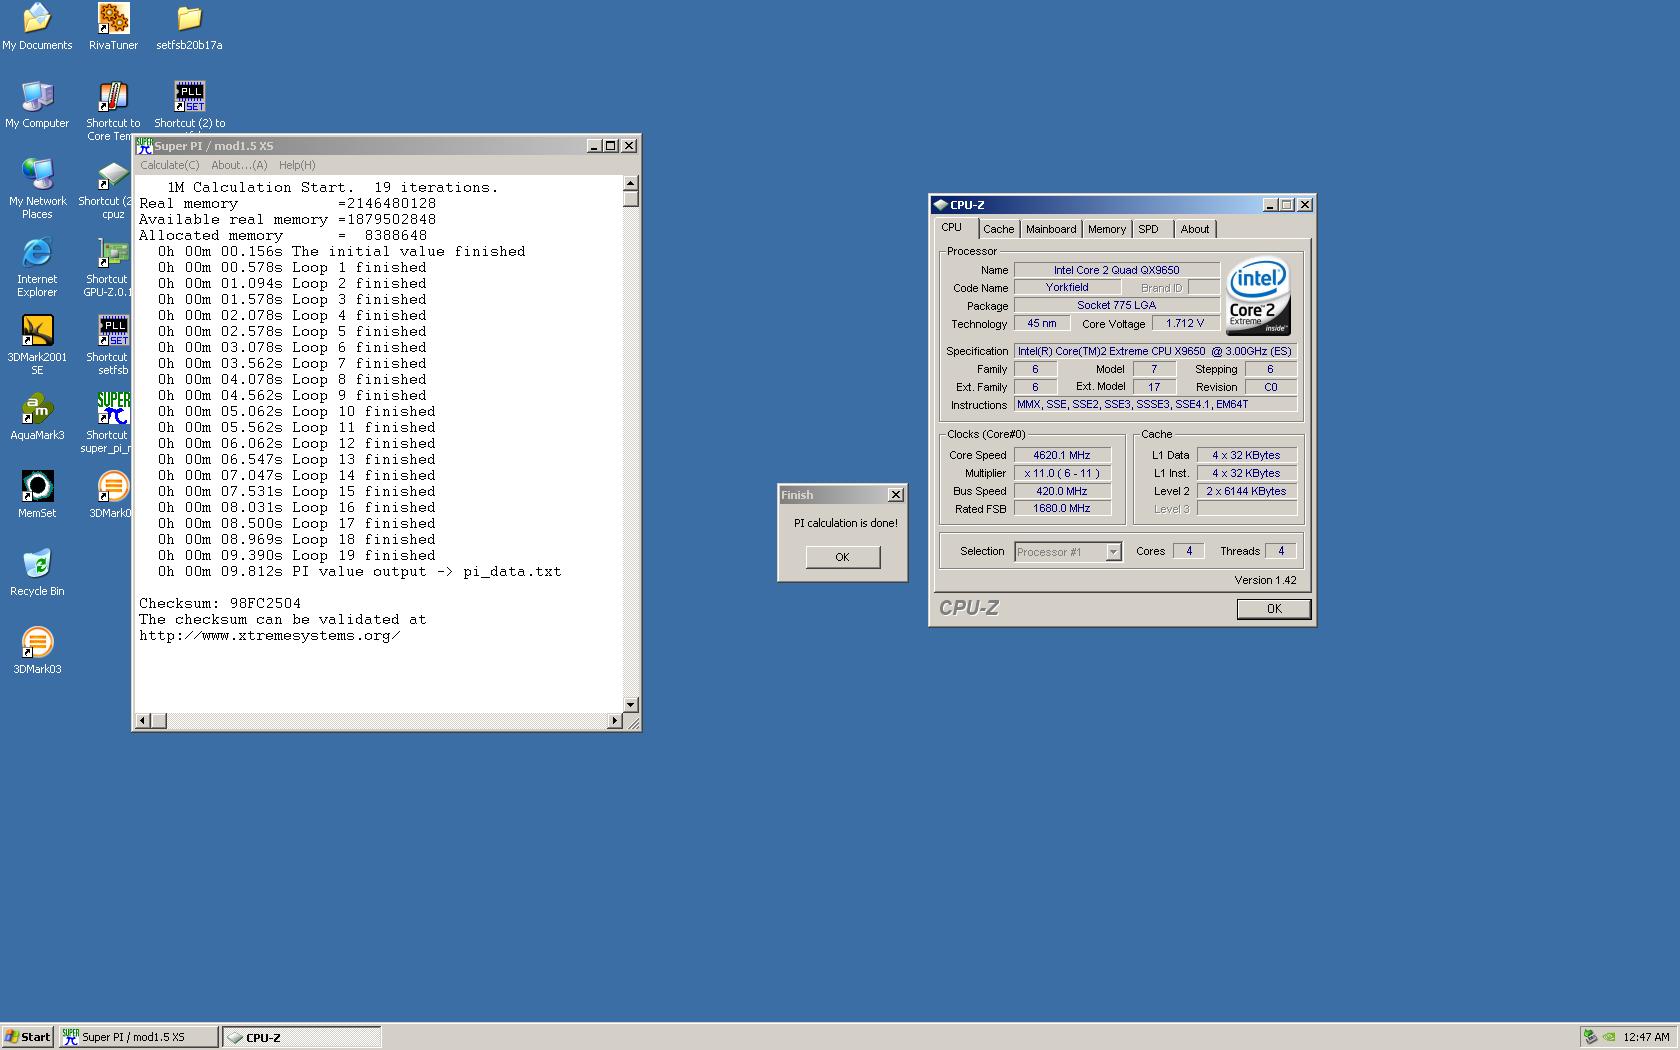Click the Loop 19 finished line

pyautogui.click(x=296, y=555)
